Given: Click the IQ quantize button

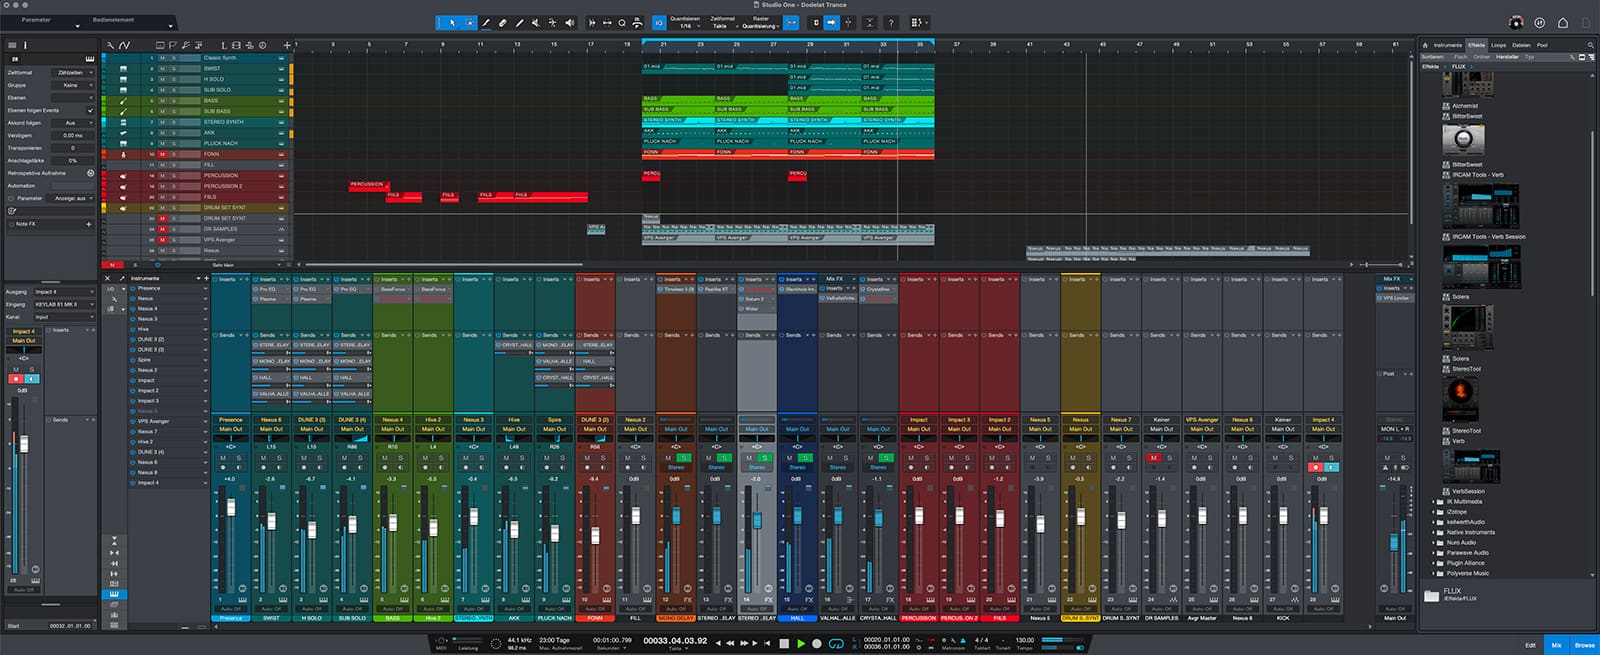Looking at the screenshot, I should 659,22.
